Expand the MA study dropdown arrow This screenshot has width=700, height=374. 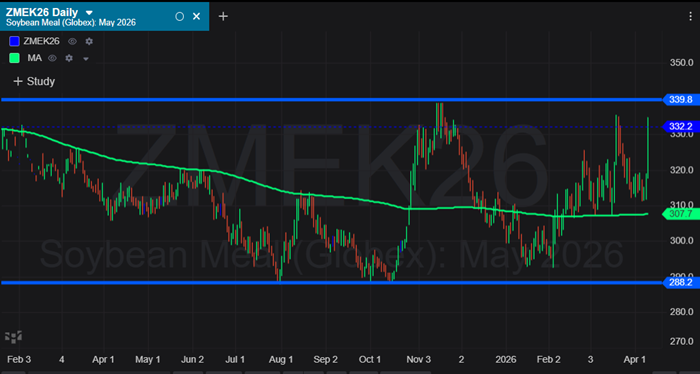[x=86, y=58]
